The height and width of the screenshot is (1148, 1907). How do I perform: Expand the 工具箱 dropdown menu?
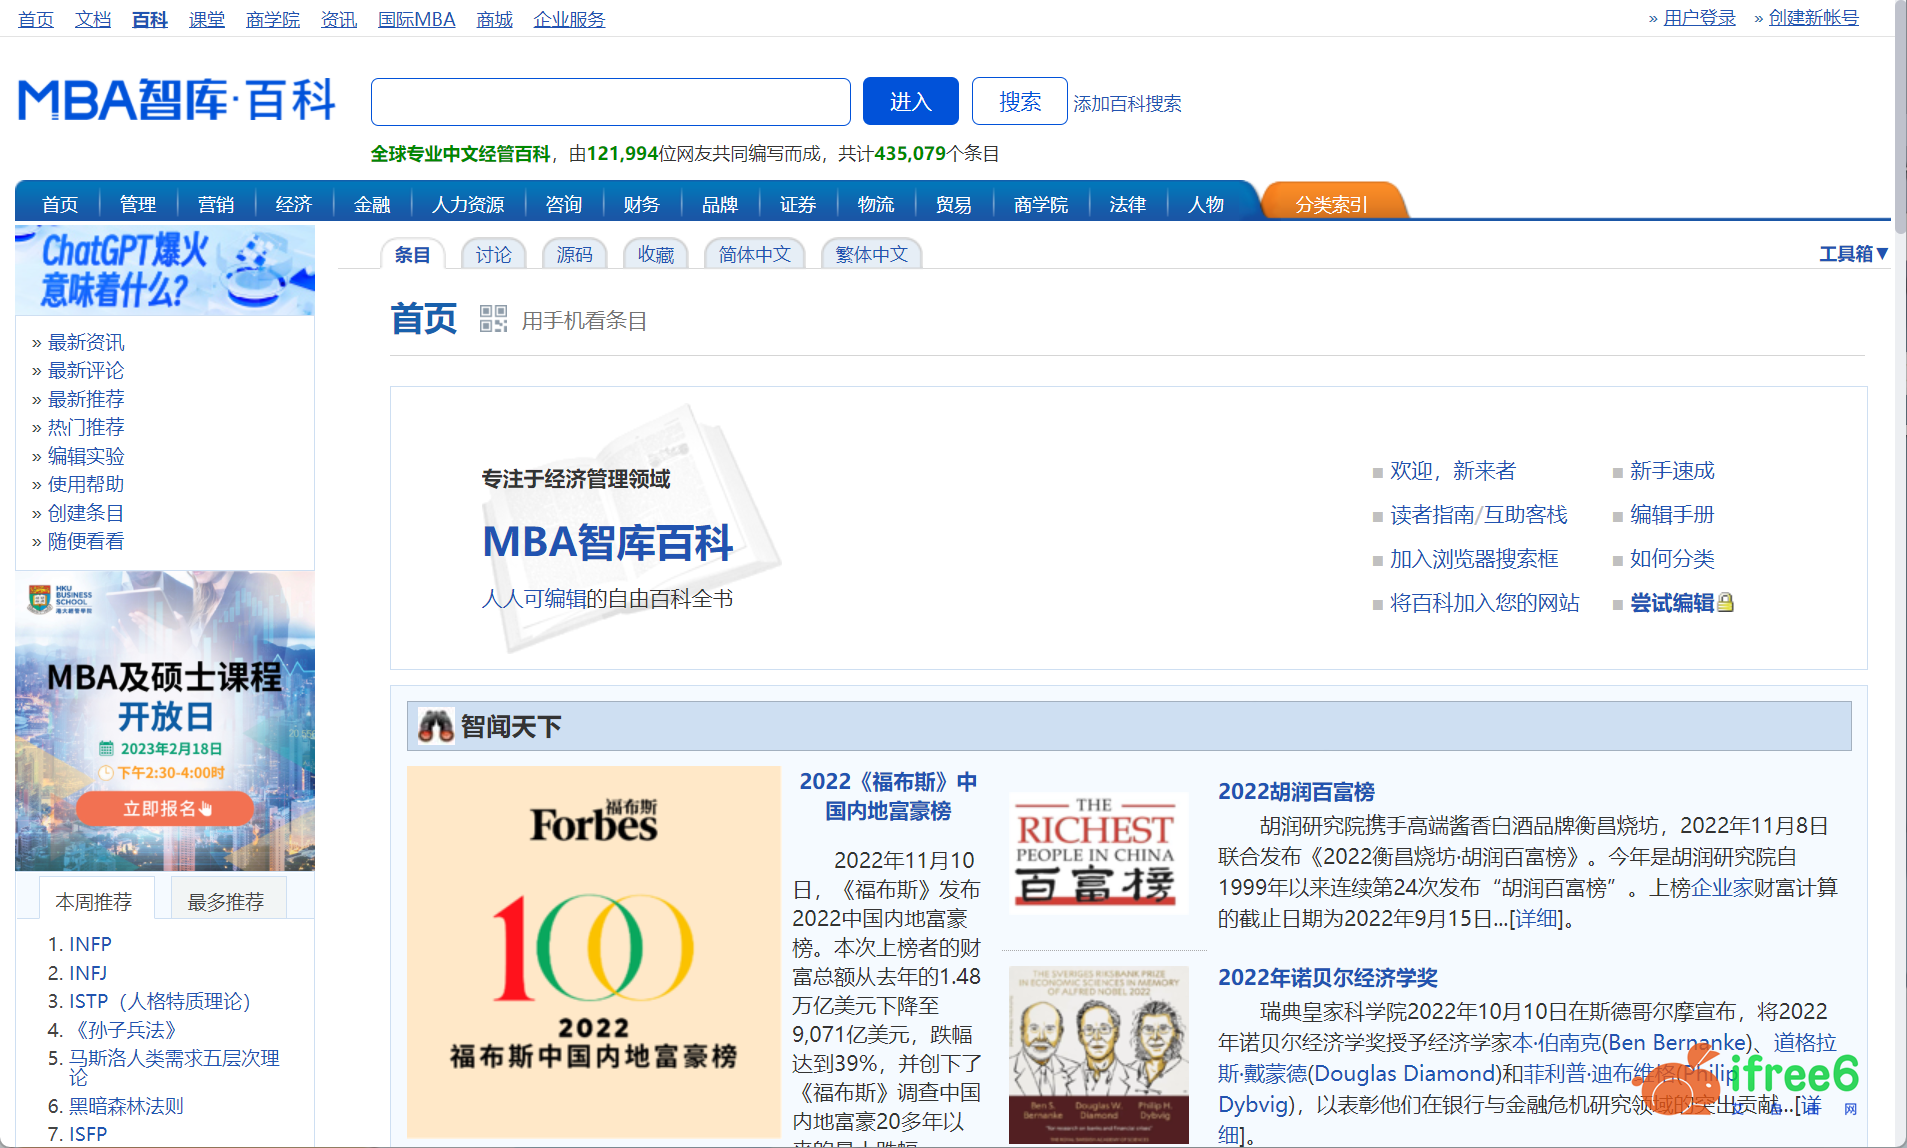point(1852,254)
